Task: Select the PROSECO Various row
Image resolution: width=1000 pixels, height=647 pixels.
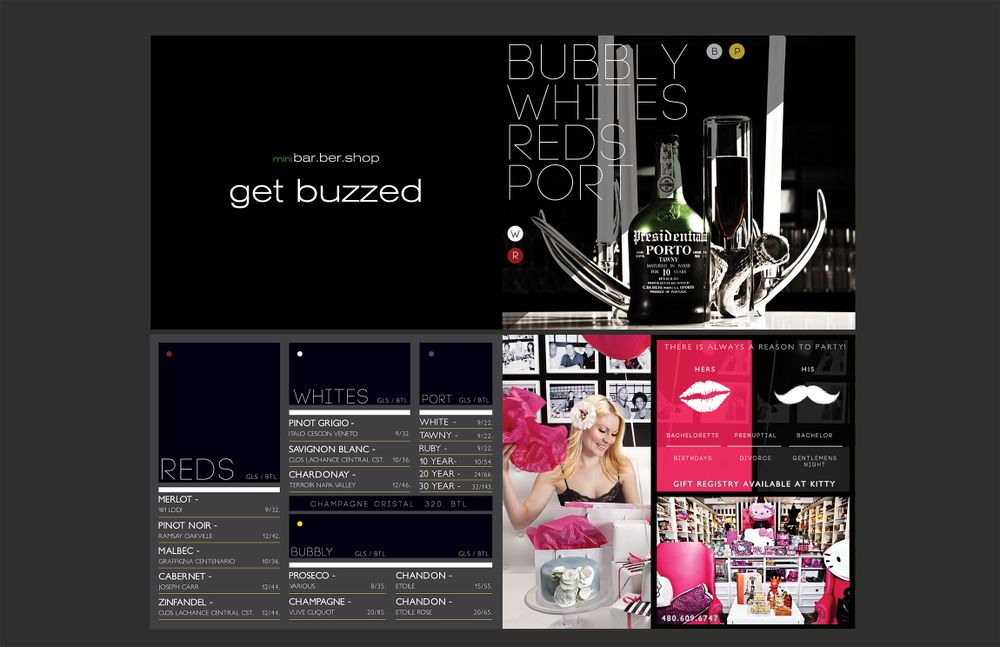Action: pyautogui.click(x=337, y=581)
